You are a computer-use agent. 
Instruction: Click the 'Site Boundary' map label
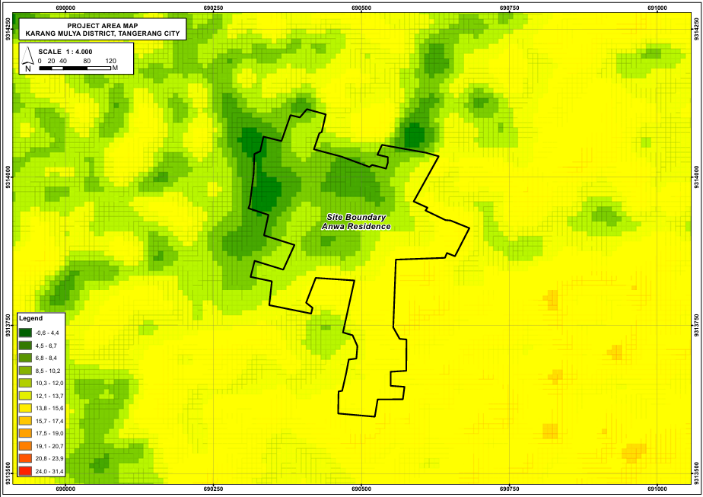click(x=356, y=217)
